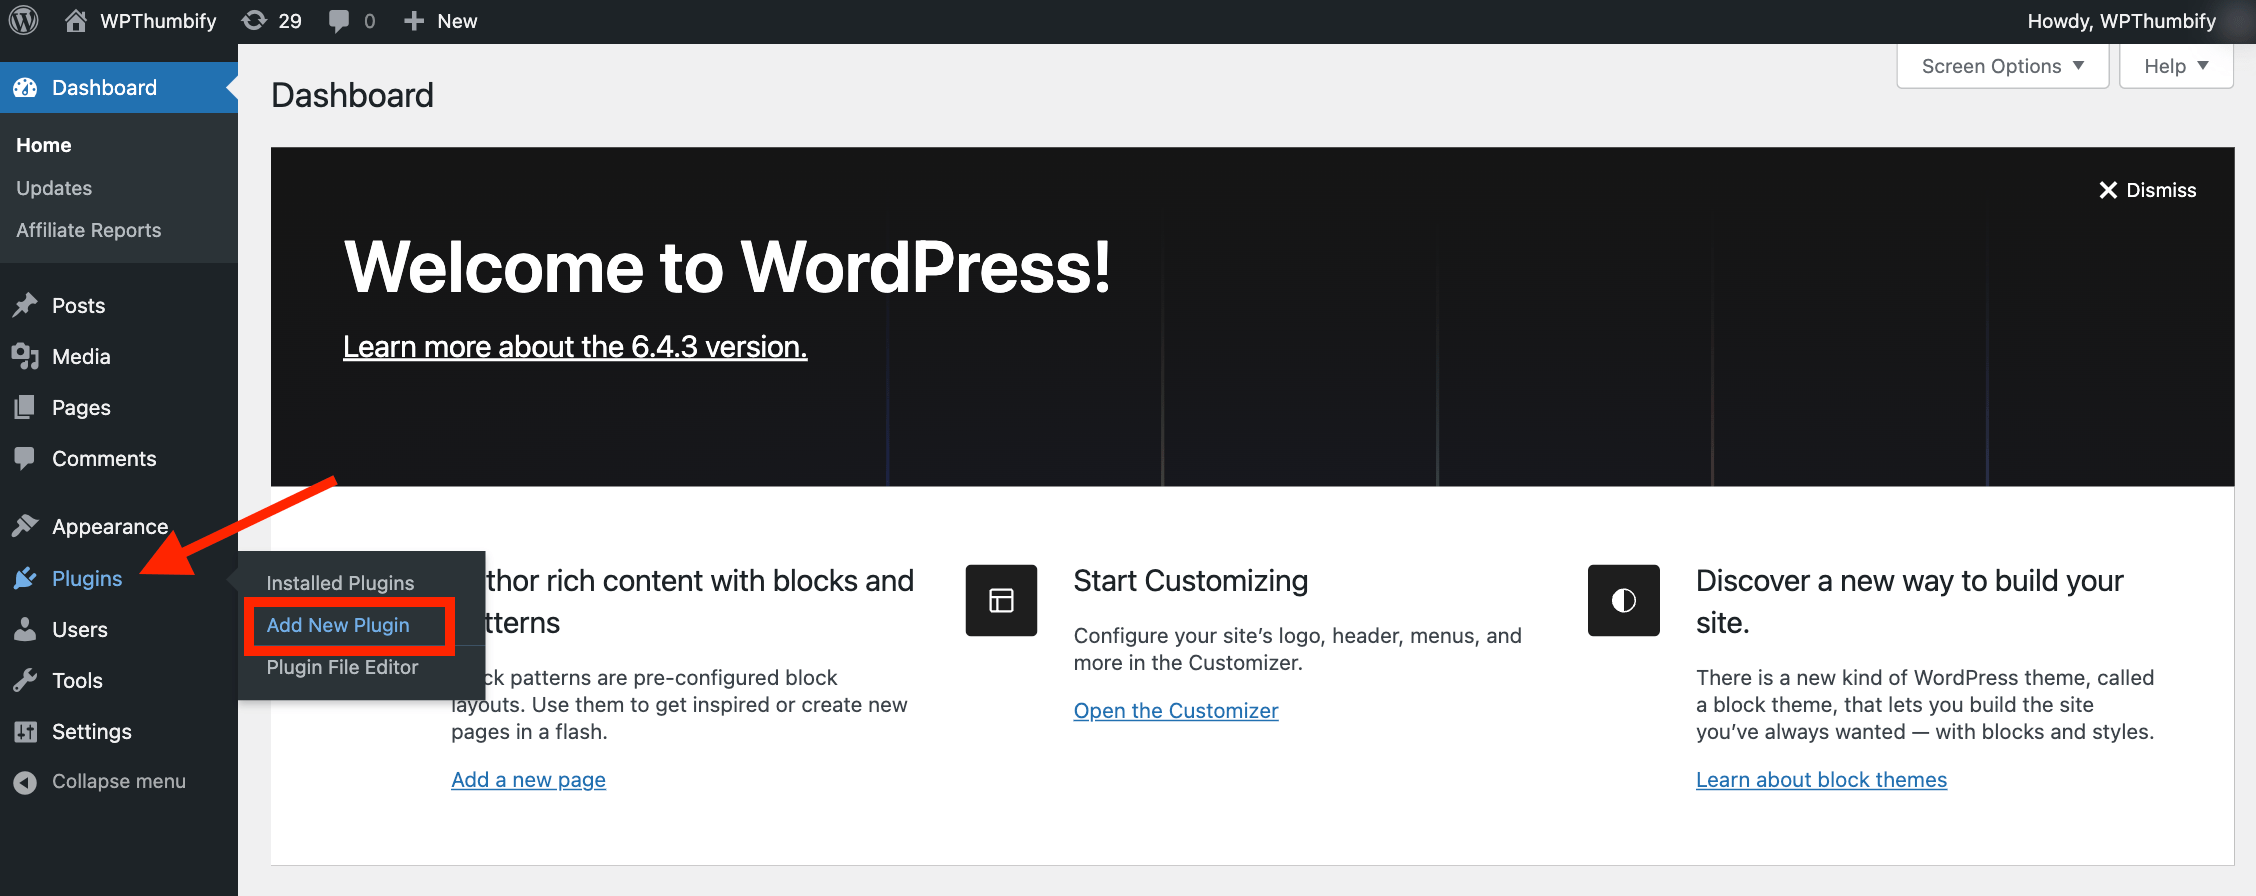Collapse the admin sidebar menu
Image resolution: width=2256 pixels, height=896 pixels.
[x=119, y=781]
